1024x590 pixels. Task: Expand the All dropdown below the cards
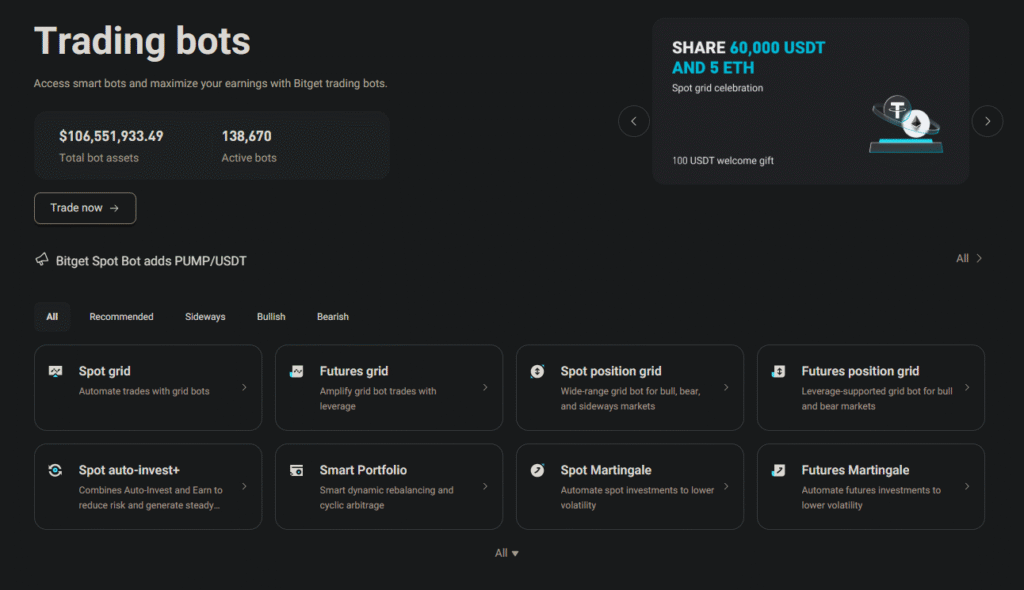click(507, 553)
